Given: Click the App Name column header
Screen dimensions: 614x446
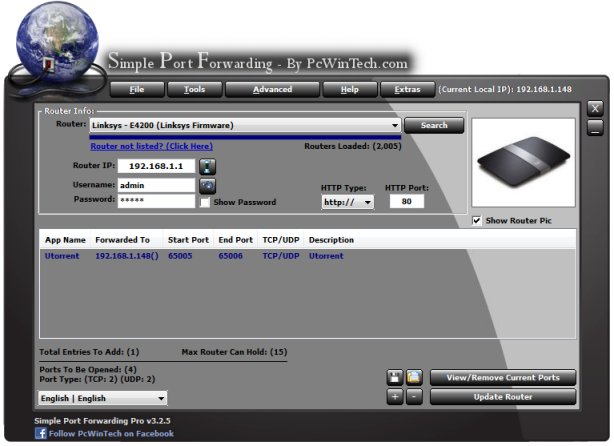Looking at the screenshot, I should pyautogui.click(x=65, y=240).
